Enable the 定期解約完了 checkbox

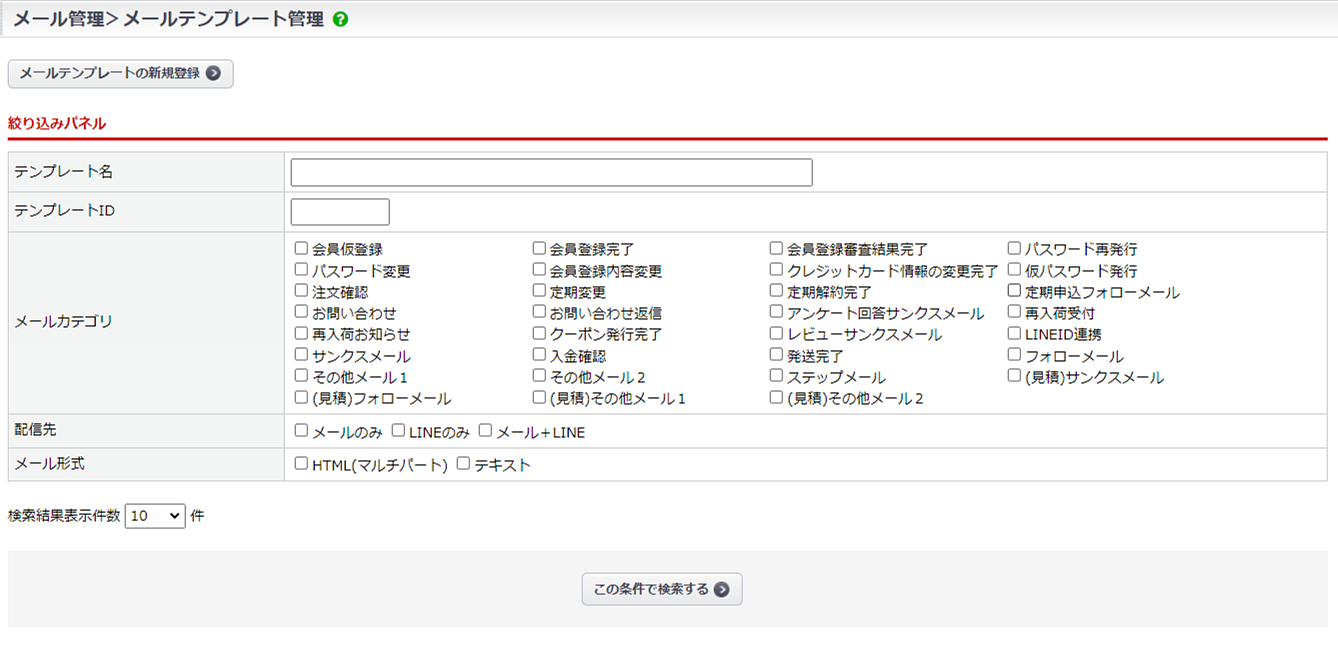[x=776, y=291]
